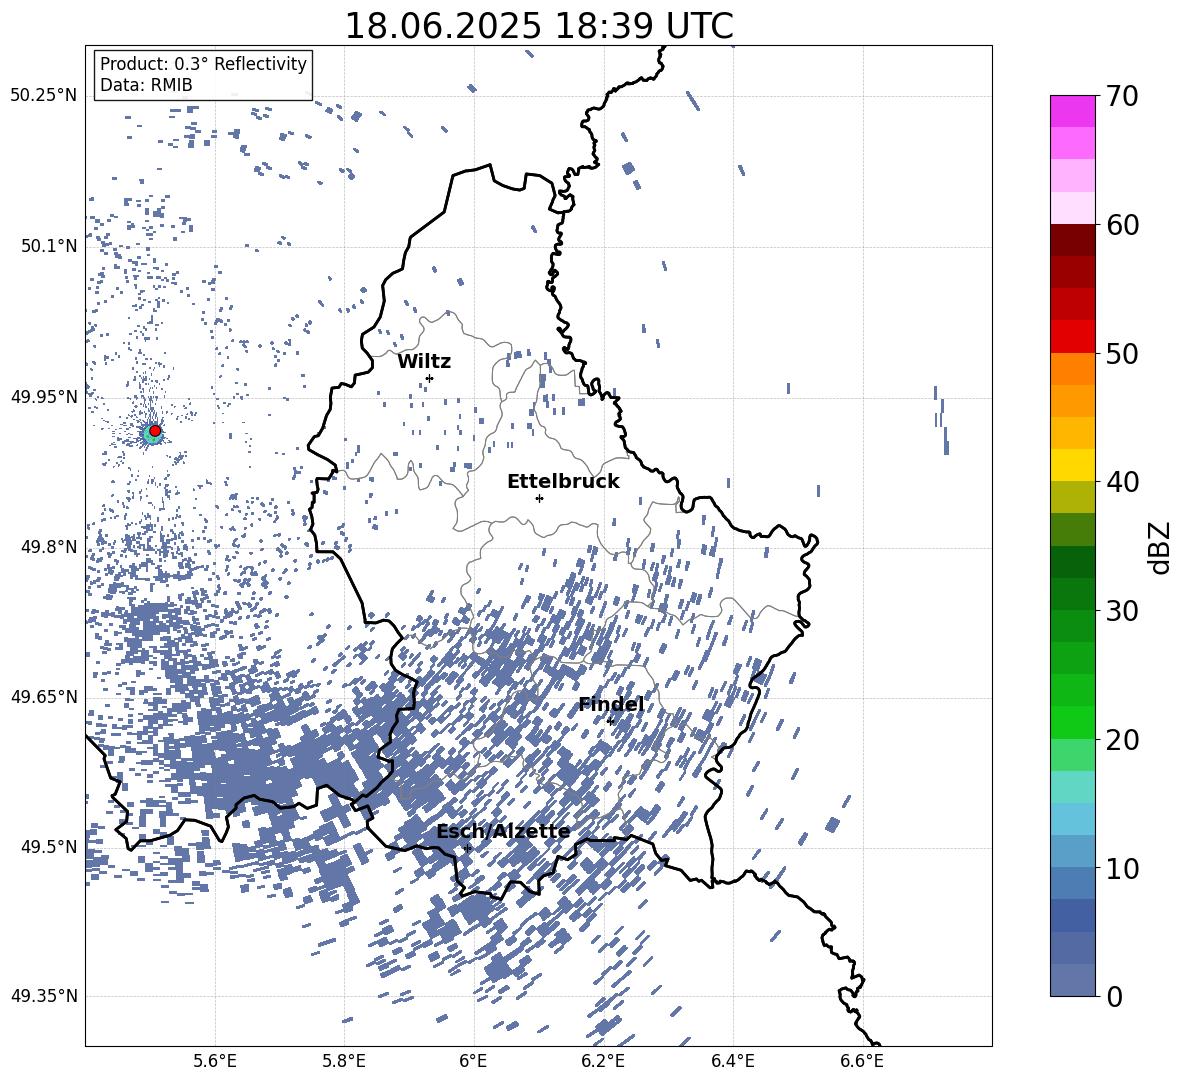This screenshot has height=1081, width=1184.
Task: Click the bright green colorbar swatch near 20
Action: [x=1072, y=722]
